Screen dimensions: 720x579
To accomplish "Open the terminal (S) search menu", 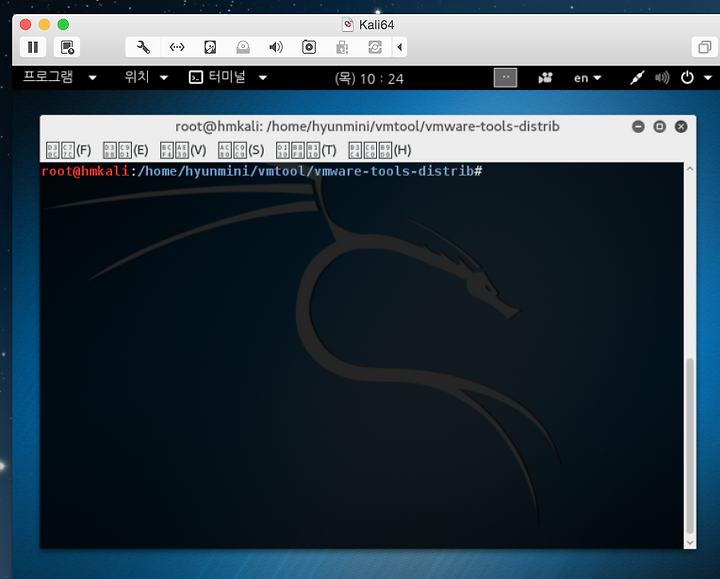I will 241,150.
